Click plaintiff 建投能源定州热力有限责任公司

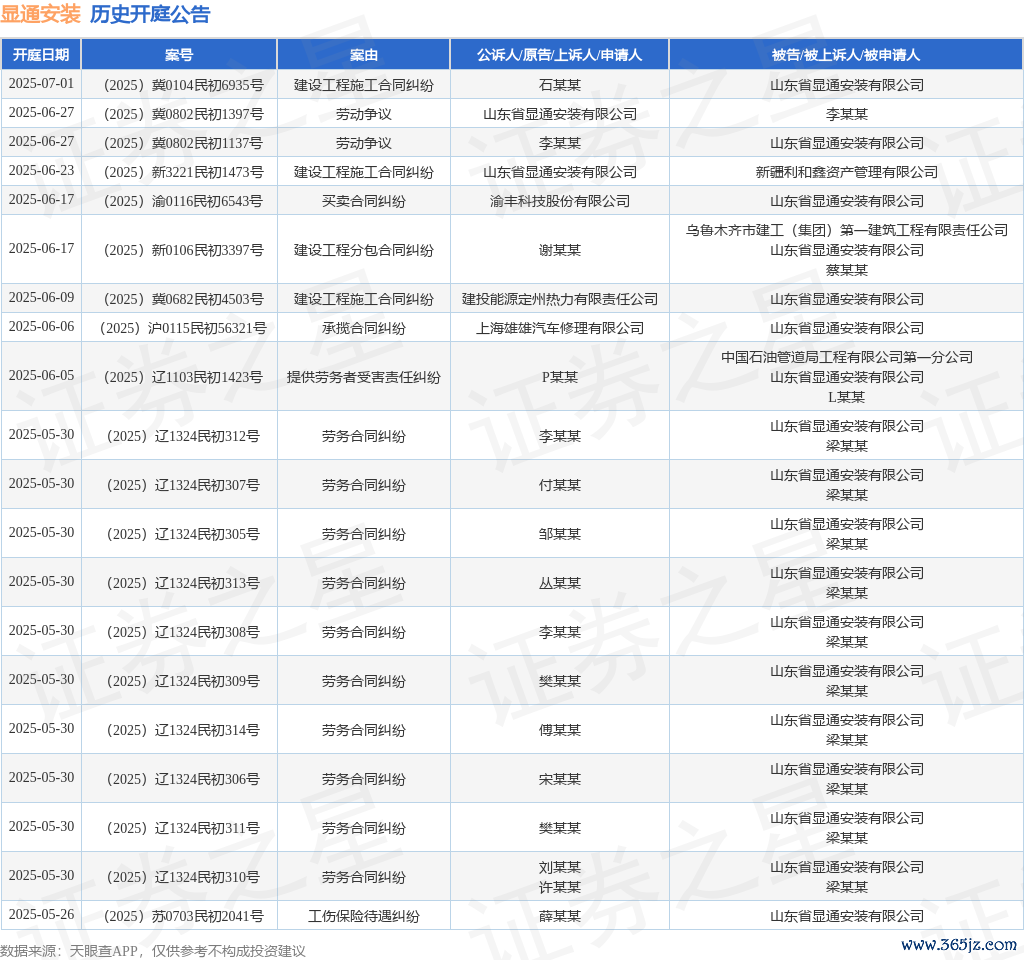coord(560,299)
